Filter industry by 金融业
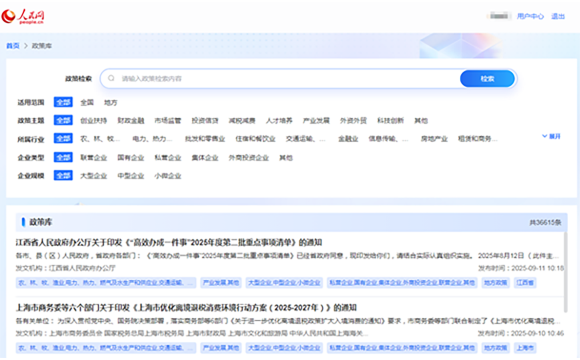The width and height of the screenshot is (580, 360). tap(348, 139)
